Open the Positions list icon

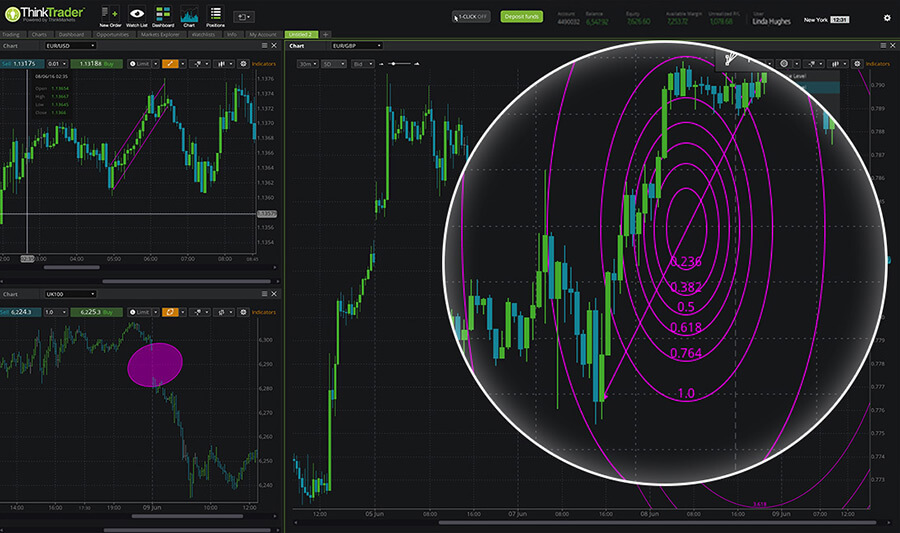coord(215,16)
